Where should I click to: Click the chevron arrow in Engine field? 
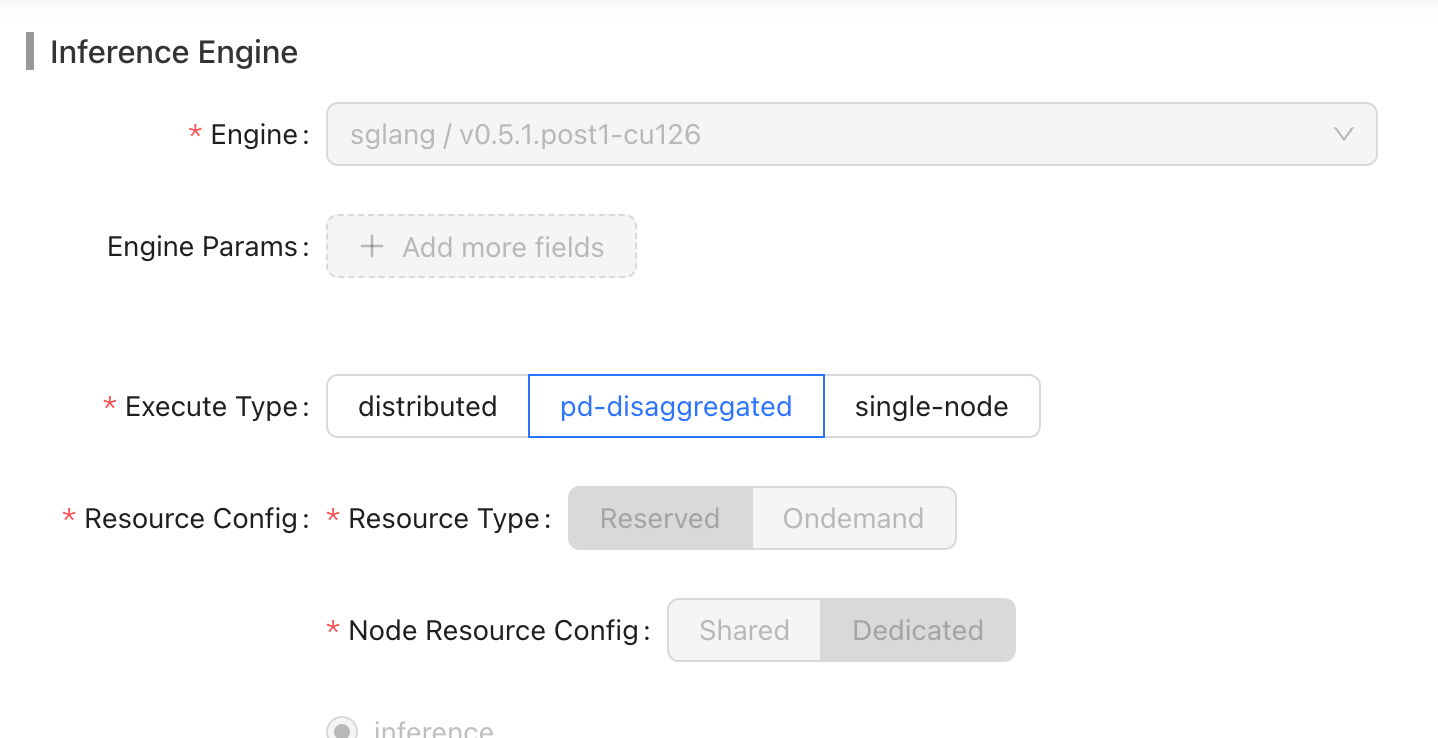pos(1344,134)
